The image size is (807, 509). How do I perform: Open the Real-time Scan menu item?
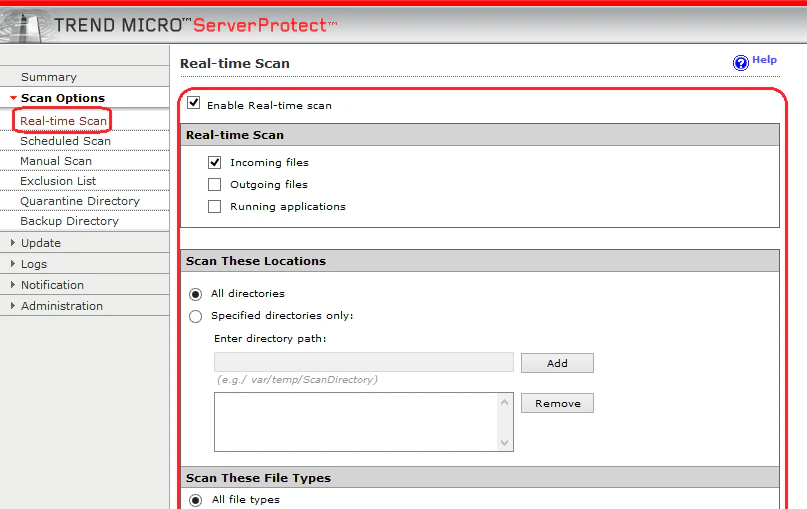(x=63, y=121)
